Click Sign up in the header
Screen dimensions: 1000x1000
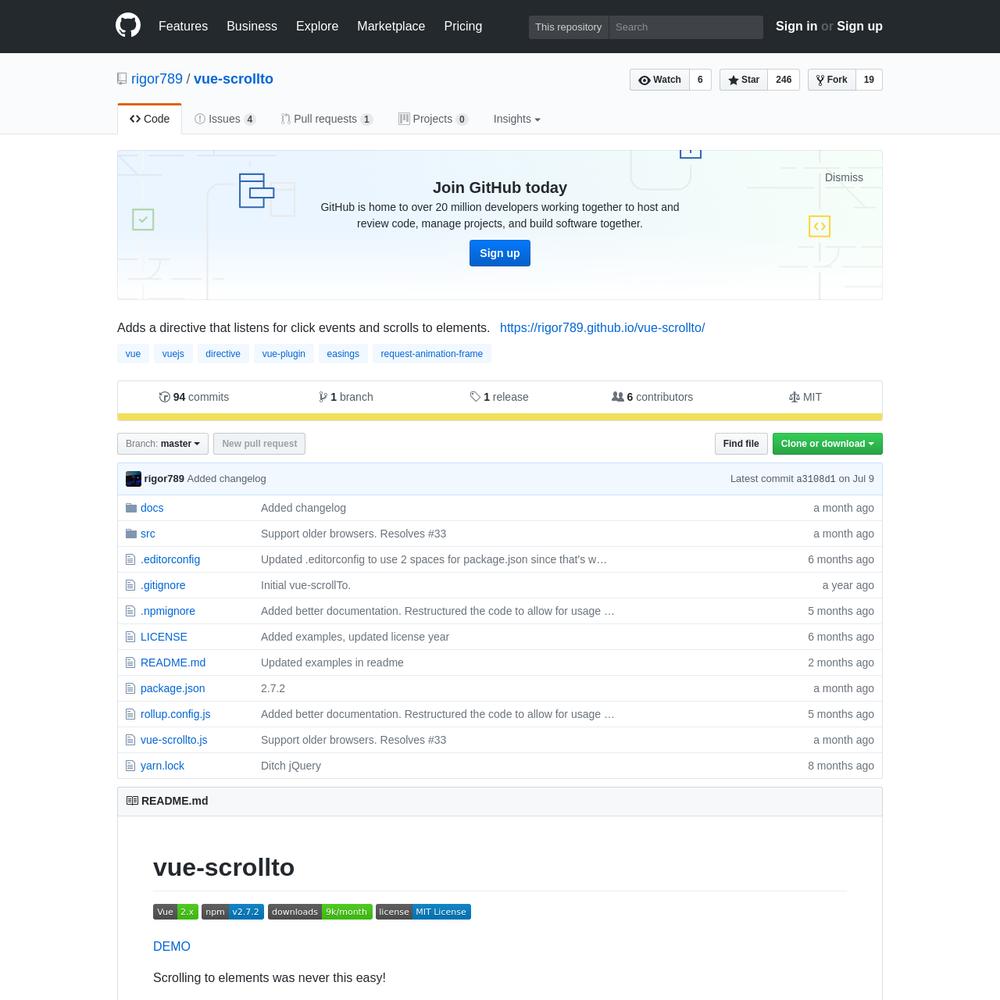[859, 26]
